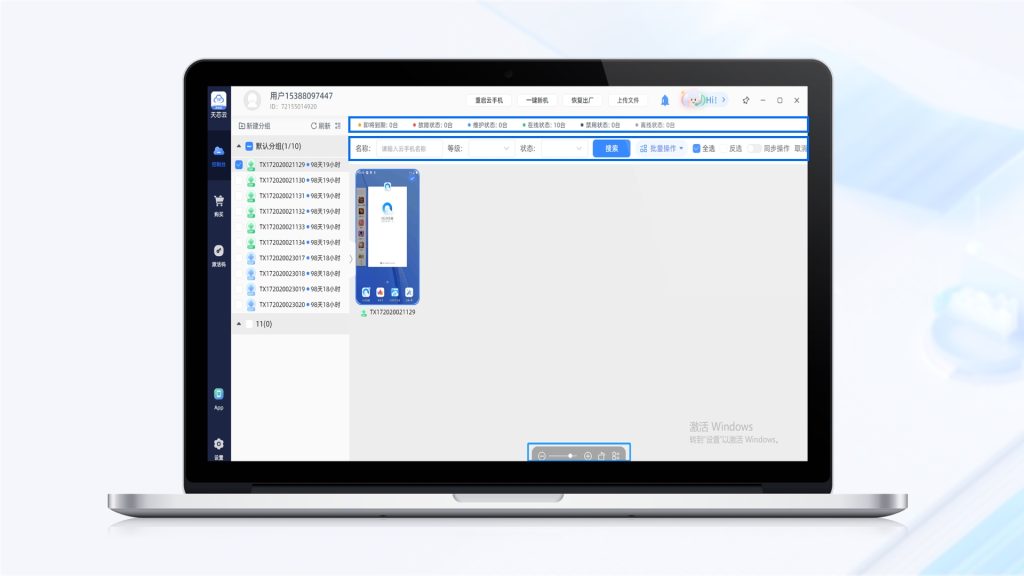Click the notification bell icon

[x=665, y=100]
